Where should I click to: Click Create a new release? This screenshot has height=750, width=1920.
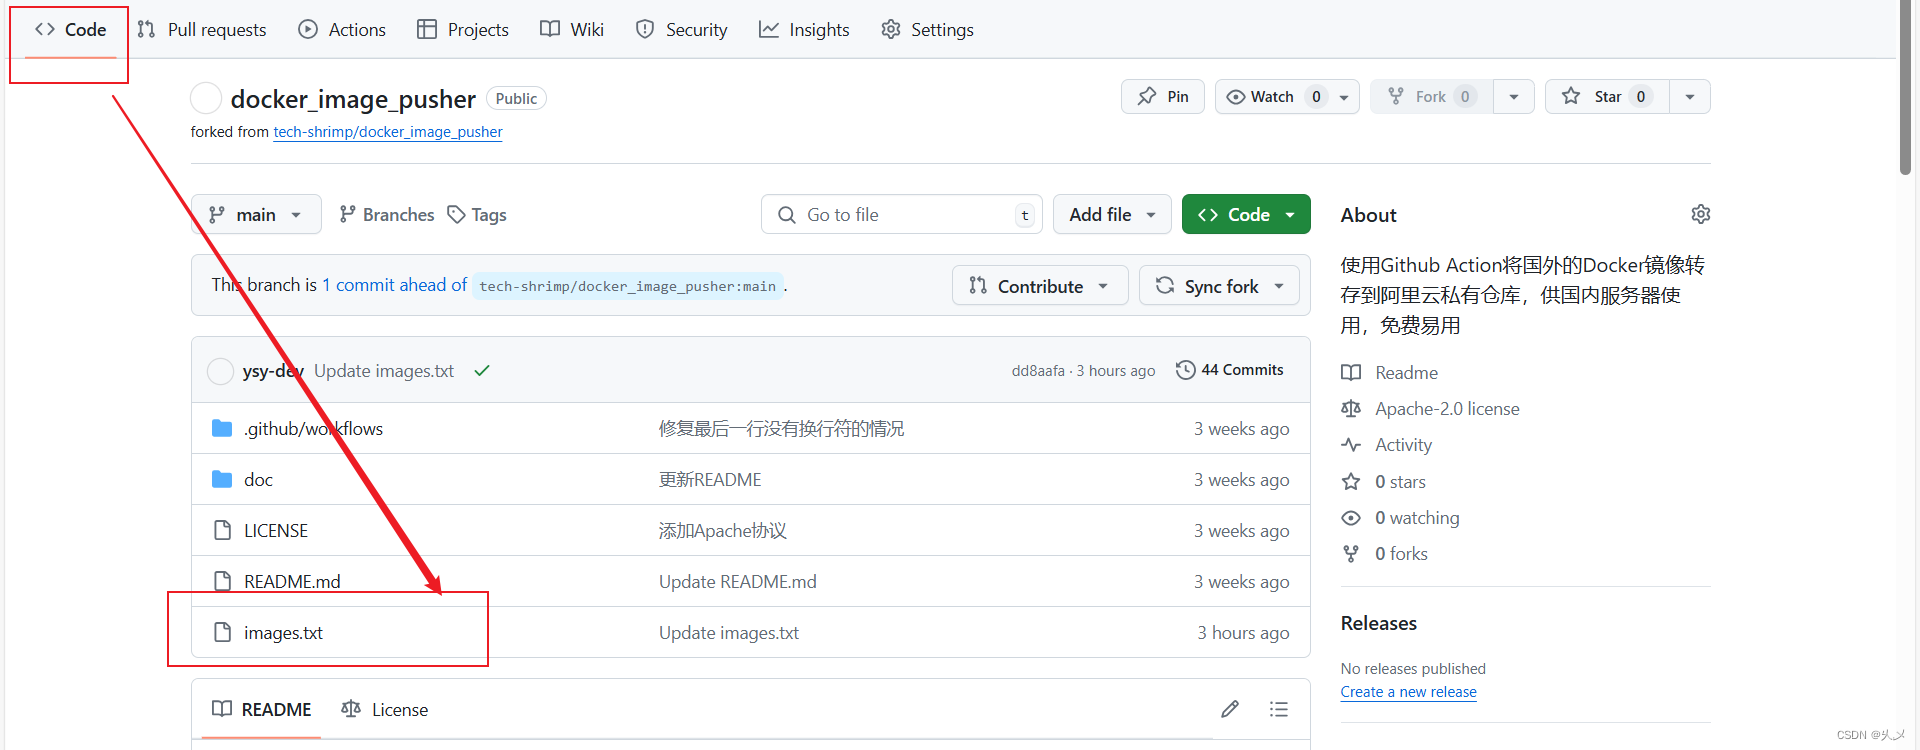click(x=1408, y=692)
